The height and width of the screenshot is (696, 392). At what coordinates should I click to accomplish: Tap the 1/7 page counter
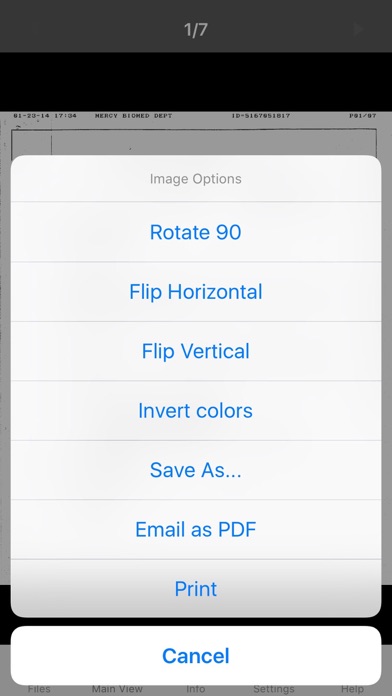(x=196, y=30)
